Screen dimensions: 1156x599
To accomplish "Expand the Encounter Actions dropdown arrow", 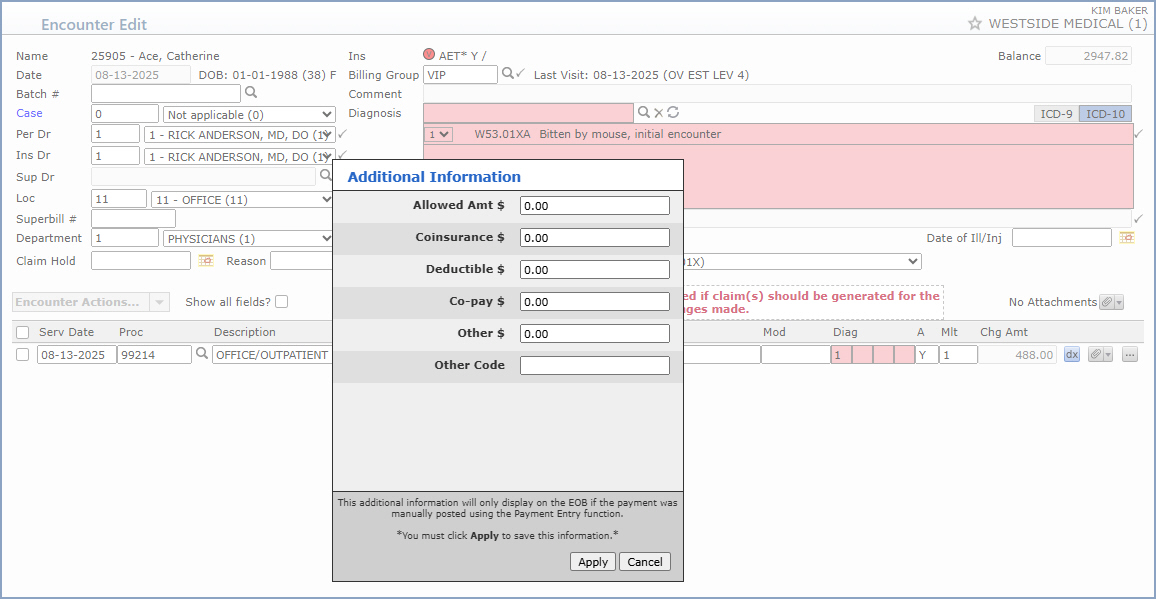I will pos(160,302).
